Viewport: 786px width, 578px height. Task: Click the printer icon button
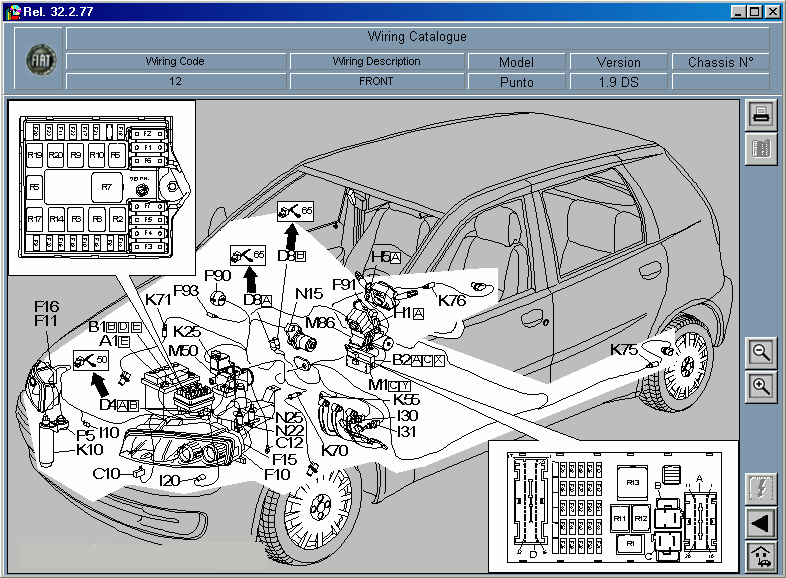[x=761, y=114]
